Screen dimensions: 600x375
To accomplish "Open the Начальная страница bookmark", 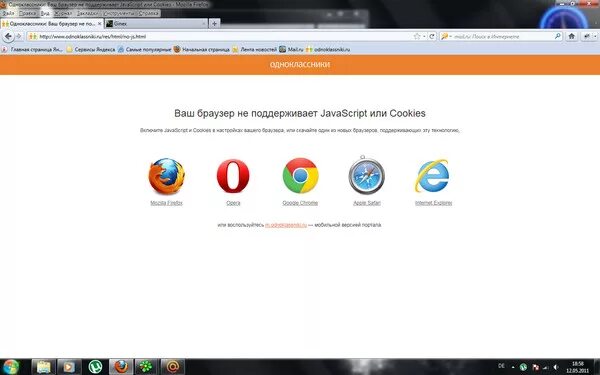I will point(202,49).
